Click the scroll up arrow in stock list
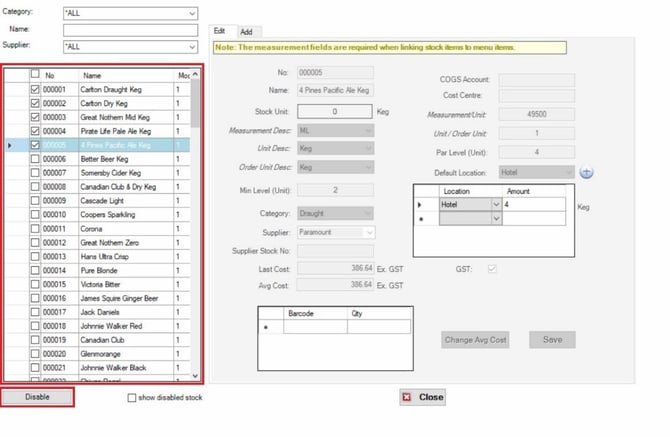 (x=195, y=75)
